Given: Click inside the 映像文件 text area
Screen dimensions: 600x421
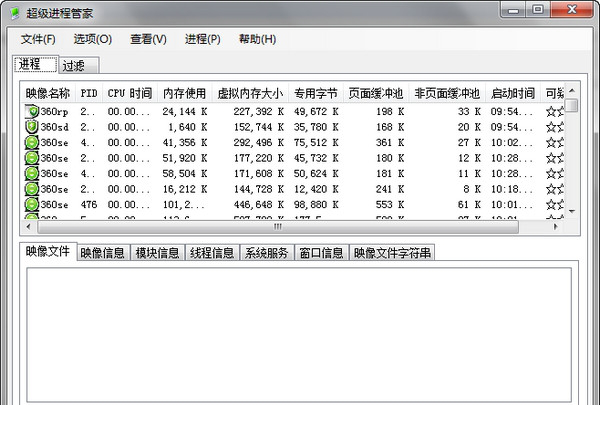Looking at the screenshot, I should tap(299, 335).
